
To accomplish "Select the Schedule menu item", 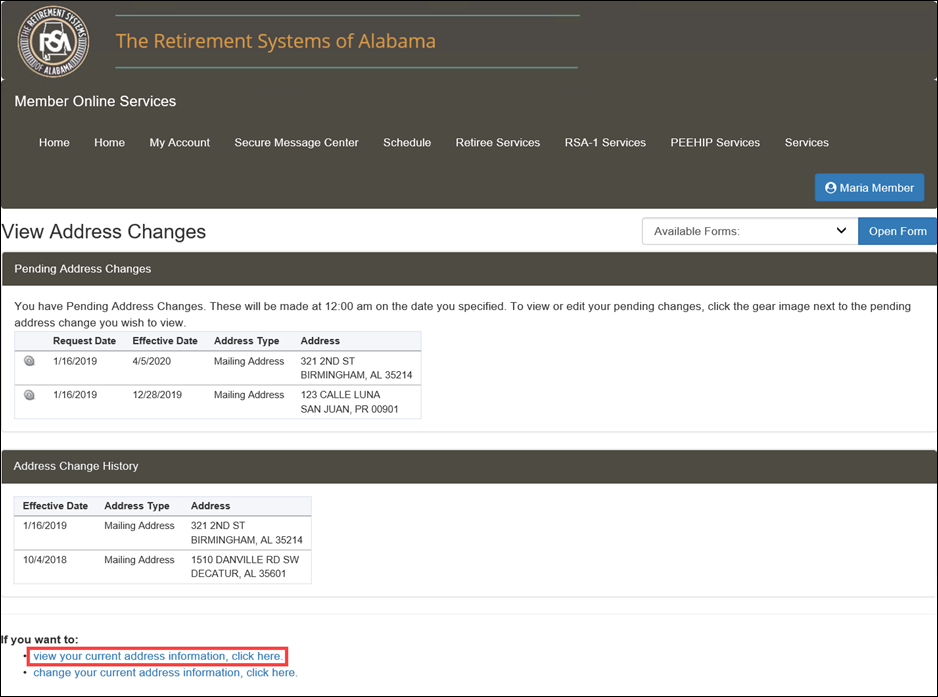I will [x=407, y=143].
